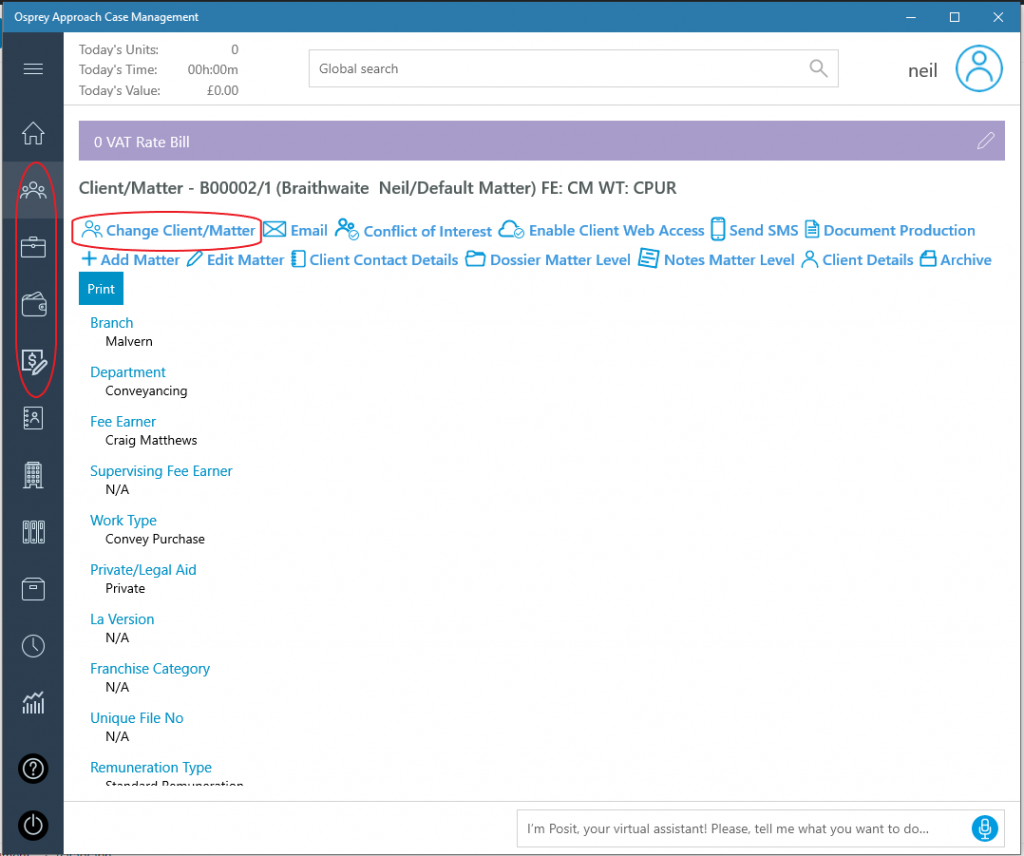Click the Supervising Fee Earner label
This screenshot has height=856, width=1024.
(x=161, y=471)
